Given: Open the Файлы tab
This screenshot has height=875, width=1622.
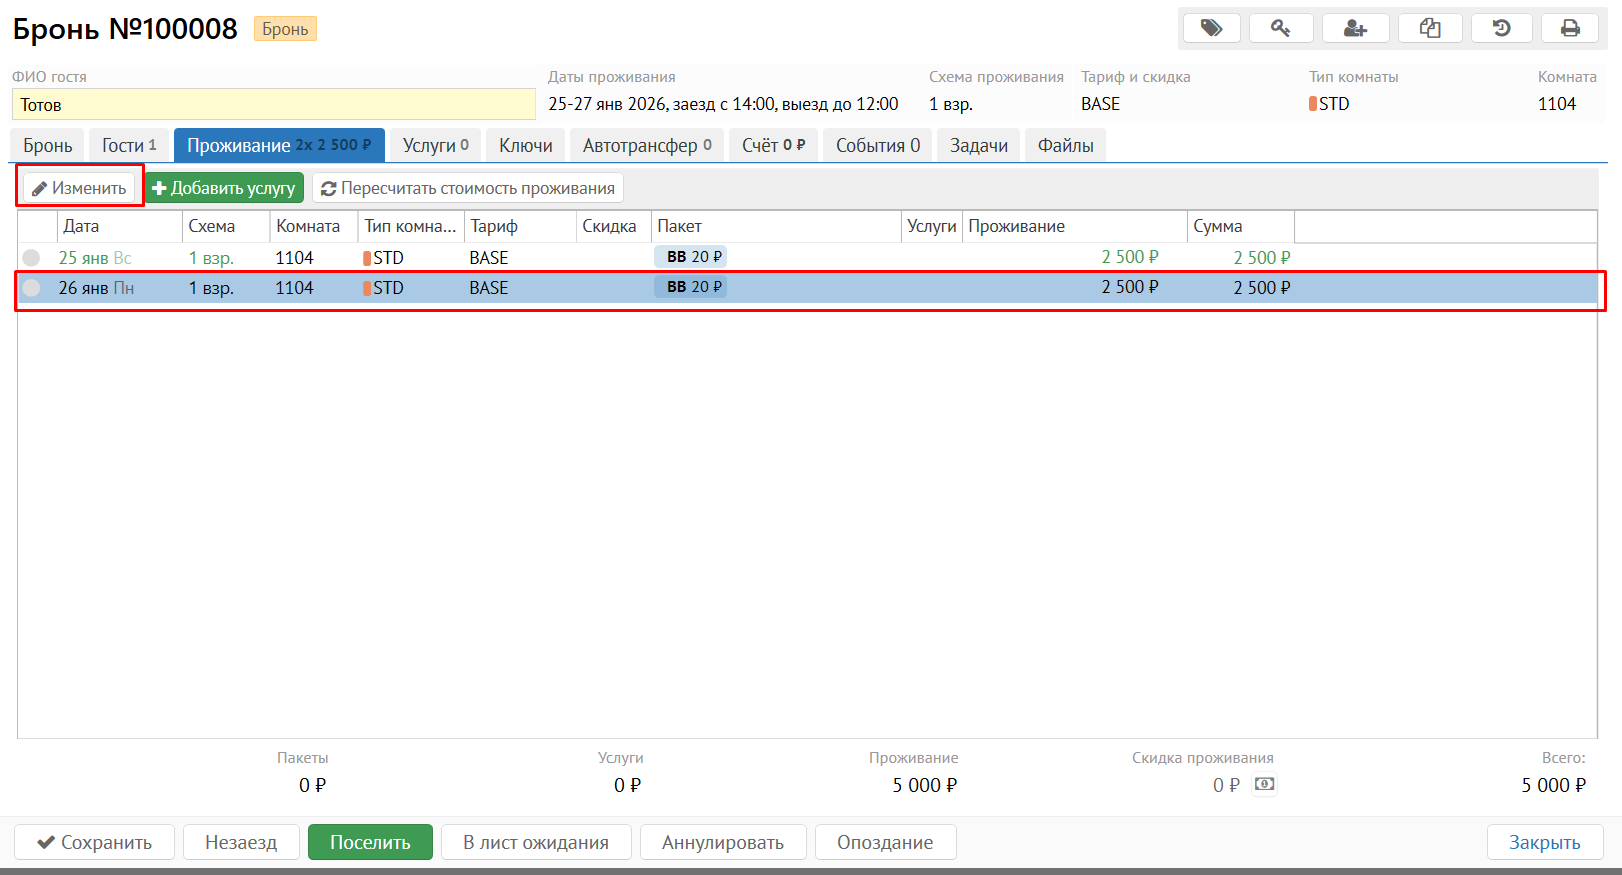Looking at the screenshot, I should tap(1066, 145).
